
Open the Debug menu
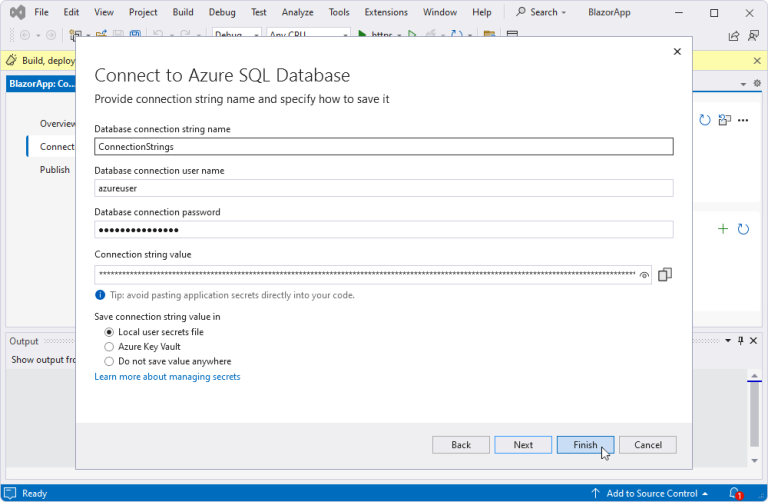[222, 12]
